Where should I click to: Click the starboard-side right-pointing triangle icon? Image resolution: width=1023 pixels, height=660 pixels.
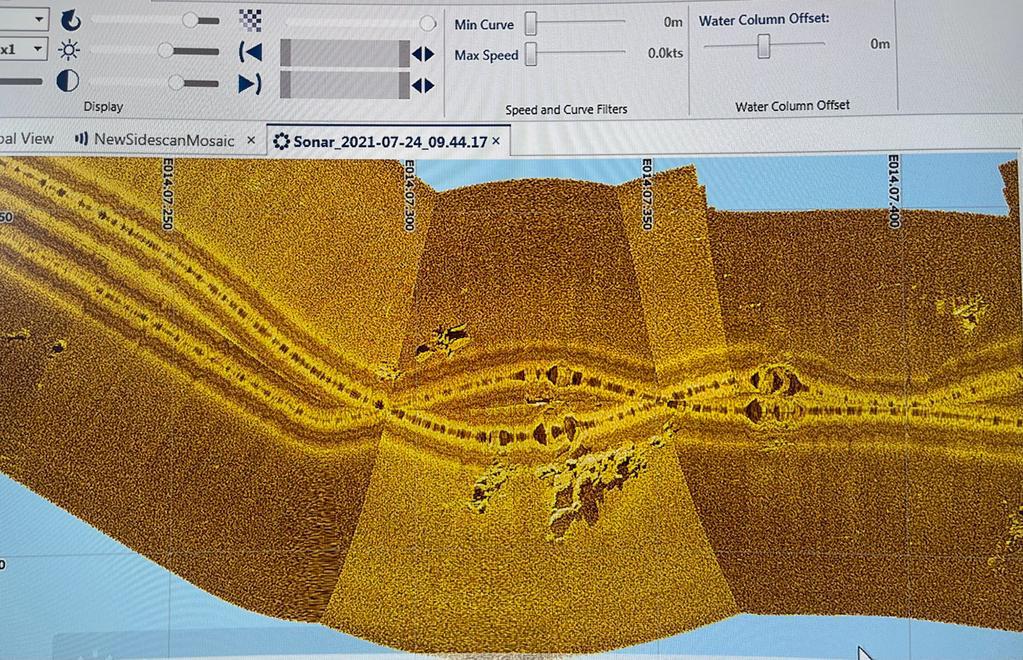[250, 83]
